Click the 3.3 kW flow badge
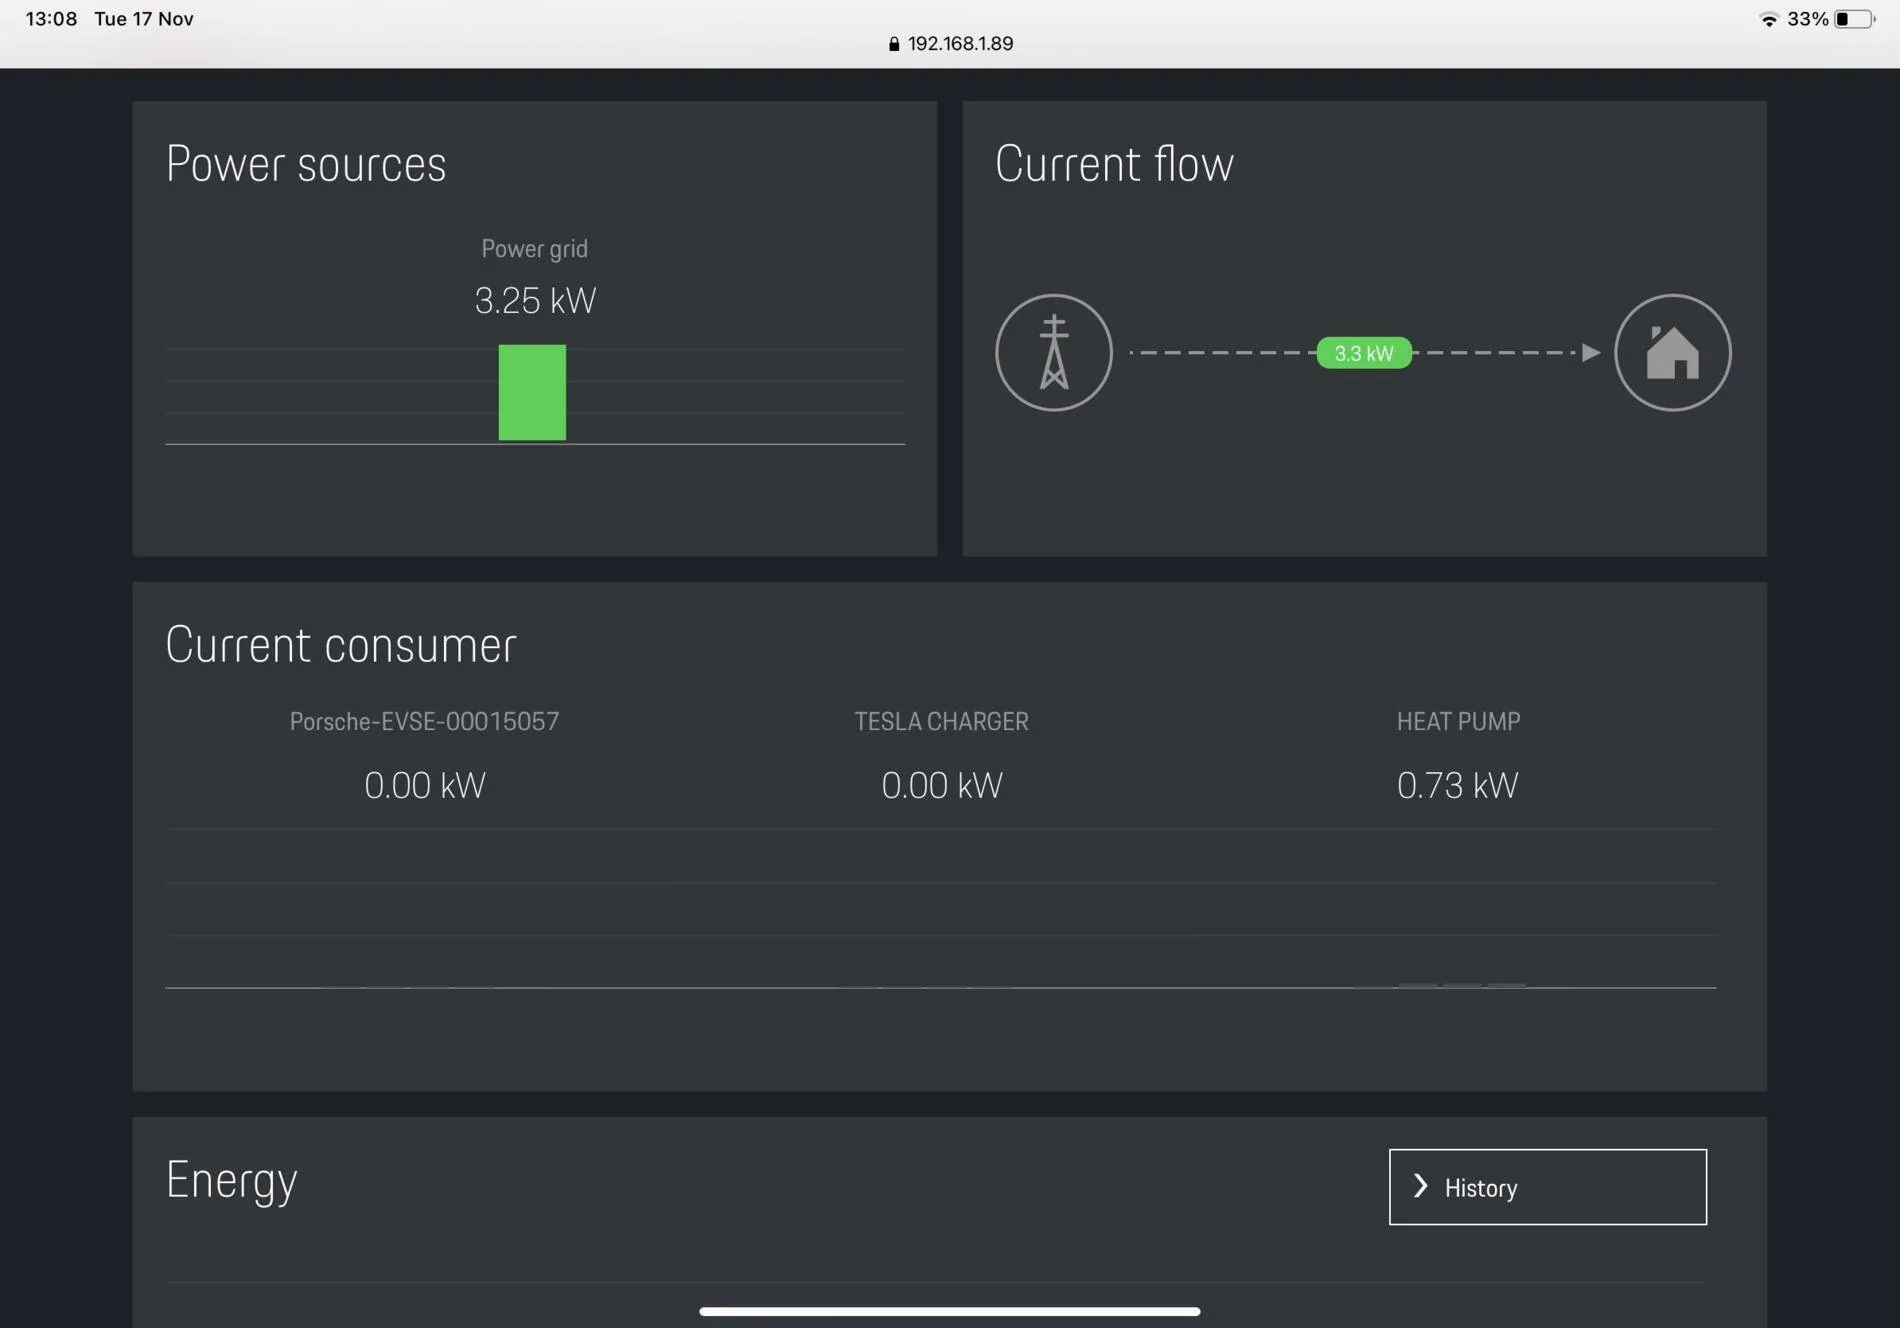1900x1328 pixels. click(1364, 353)
